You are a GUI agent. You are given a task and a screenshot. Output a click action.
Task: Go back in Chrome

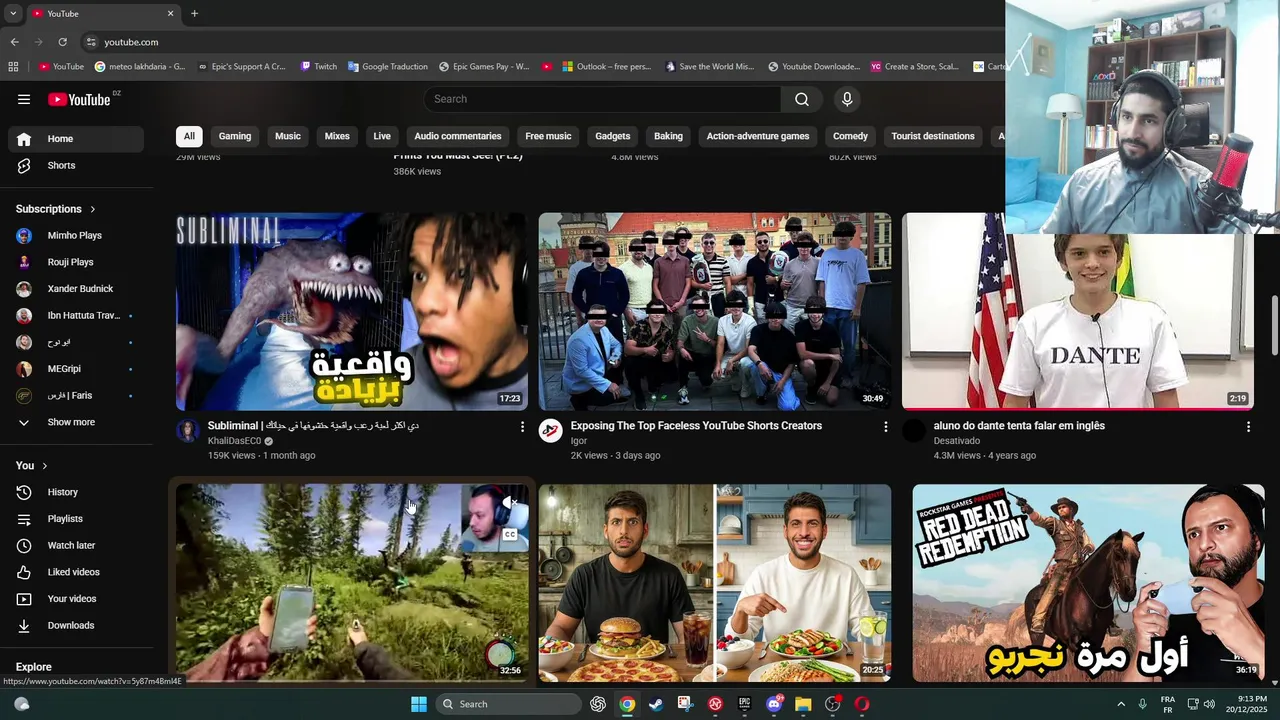click(14, 42)
